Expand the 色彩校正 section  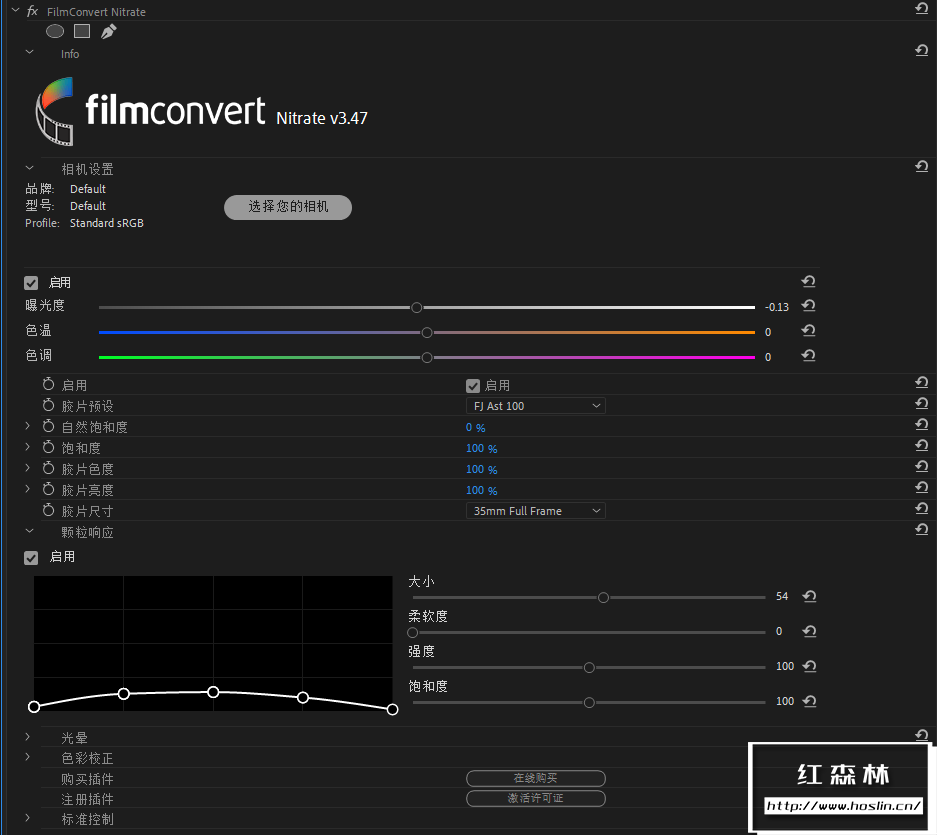coord(27,757)
